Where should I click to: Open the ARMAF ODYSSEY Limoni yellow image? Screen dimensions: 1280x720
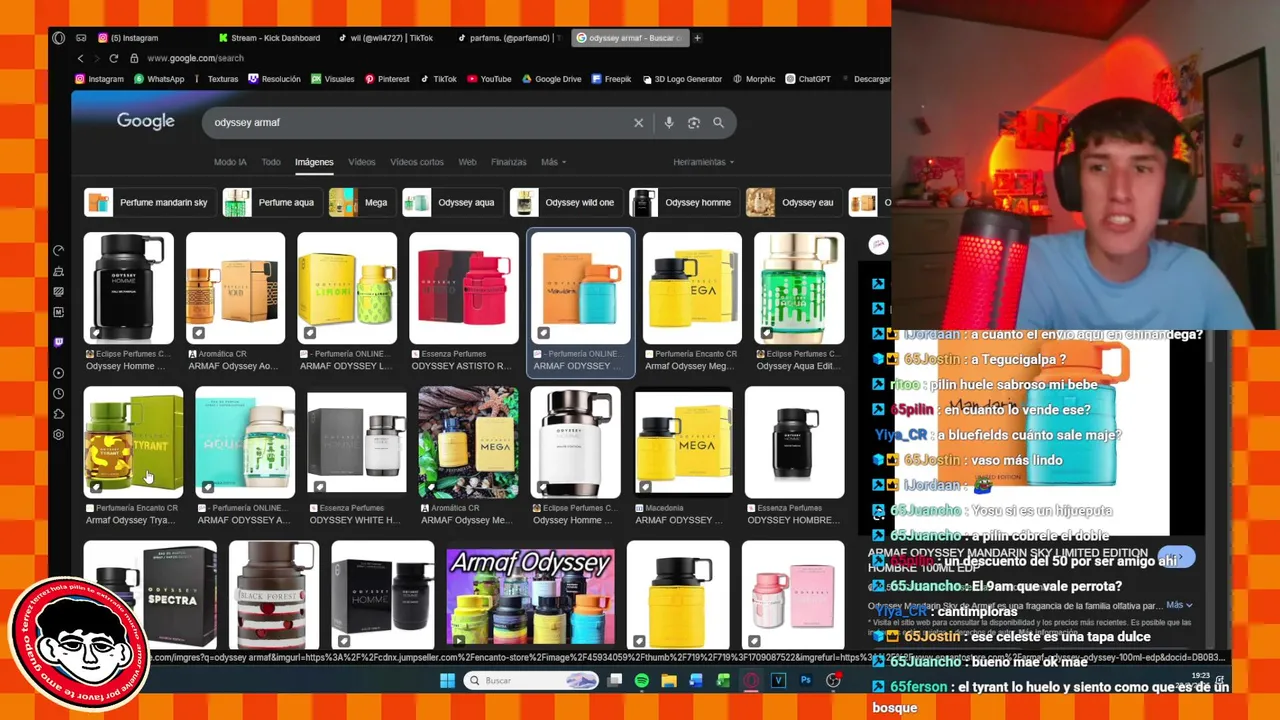tap(347, 288)
